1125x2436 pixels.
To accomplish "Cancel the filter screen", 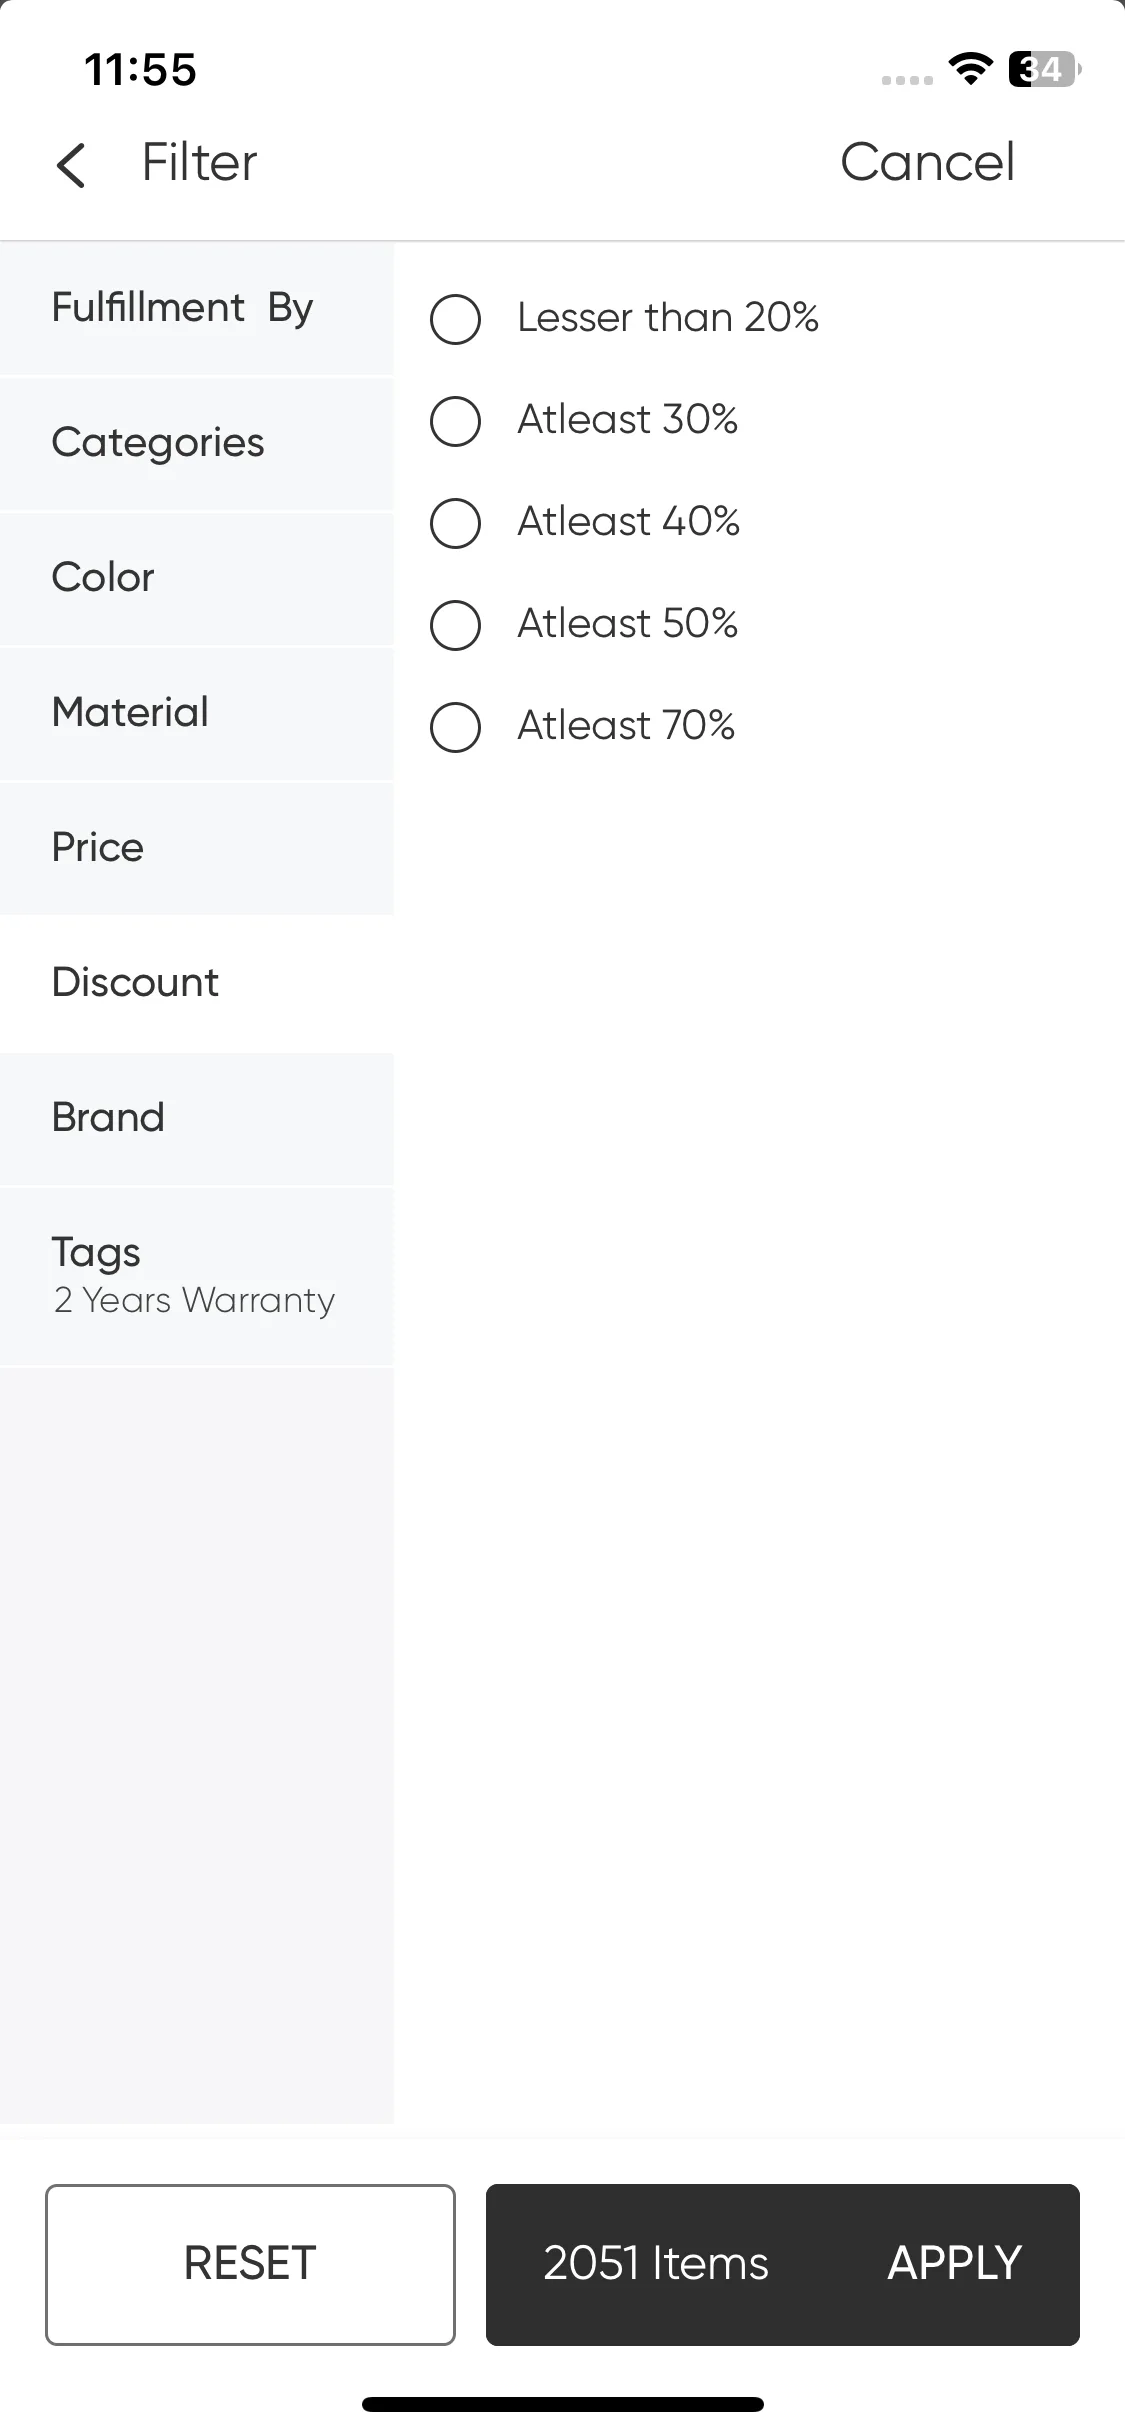I will pyautogui.click(x=927, y=162).
